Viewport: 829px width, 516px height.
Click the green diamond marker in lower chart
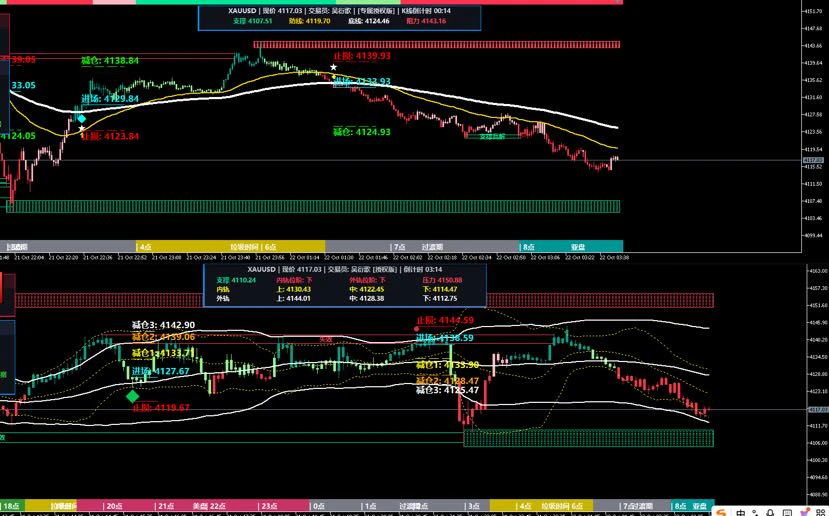point(133,395)
